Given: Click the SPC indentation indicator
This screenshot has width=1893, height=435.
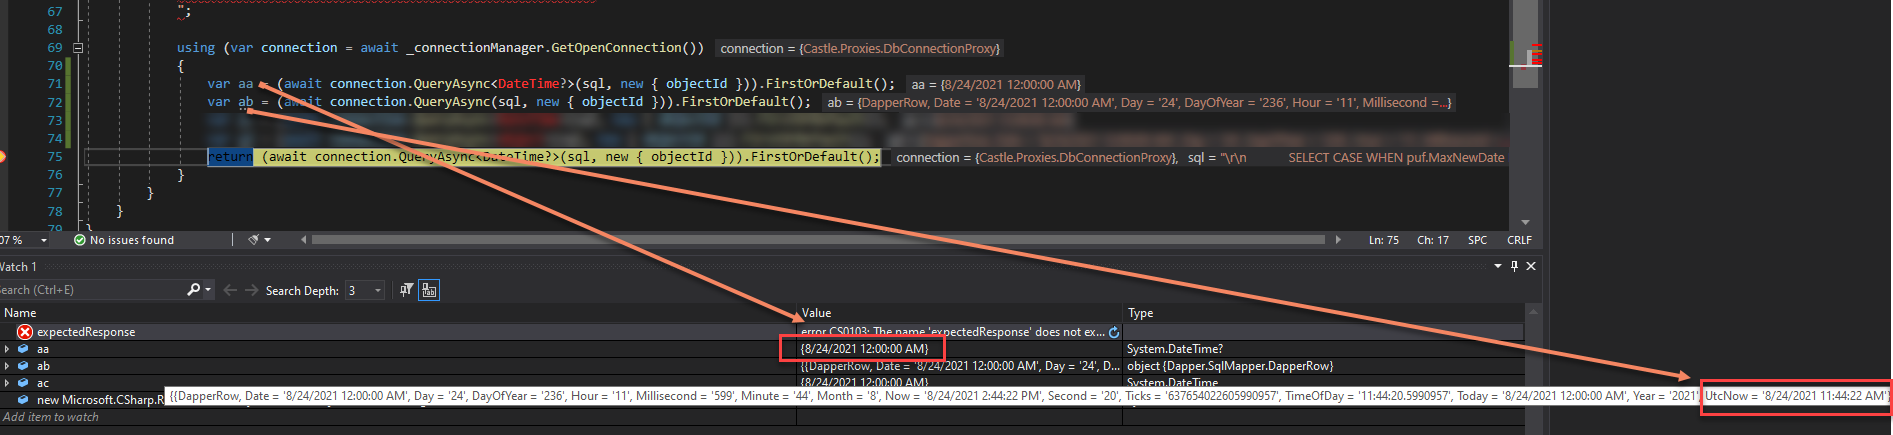Looking at the screenshot, I should [x=1477, y=240].
